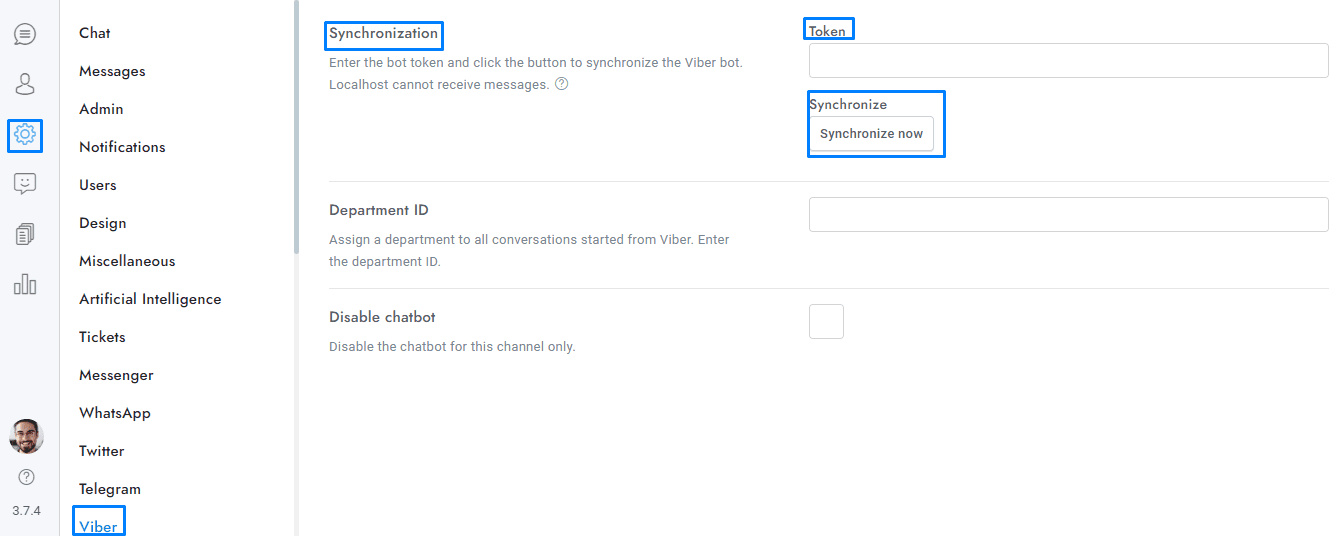Image resolution: width=1341 pixels, height=536 pixels.
Task: Click the settings gear icon
Action: point(25,134)
